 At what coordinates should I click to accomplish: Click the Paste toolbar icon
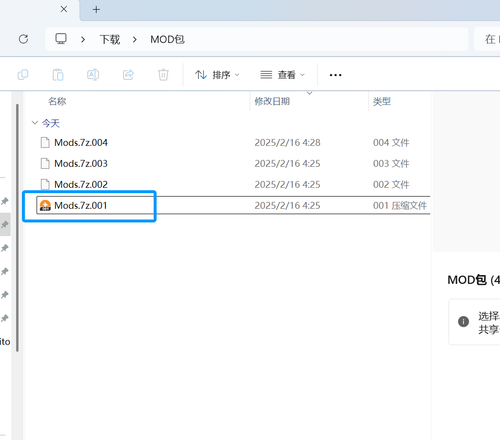(x=58, y=75)
